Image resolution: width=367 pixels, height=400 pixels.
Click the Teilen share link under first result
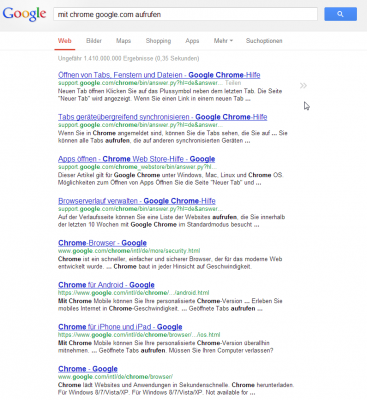point(233,83)
